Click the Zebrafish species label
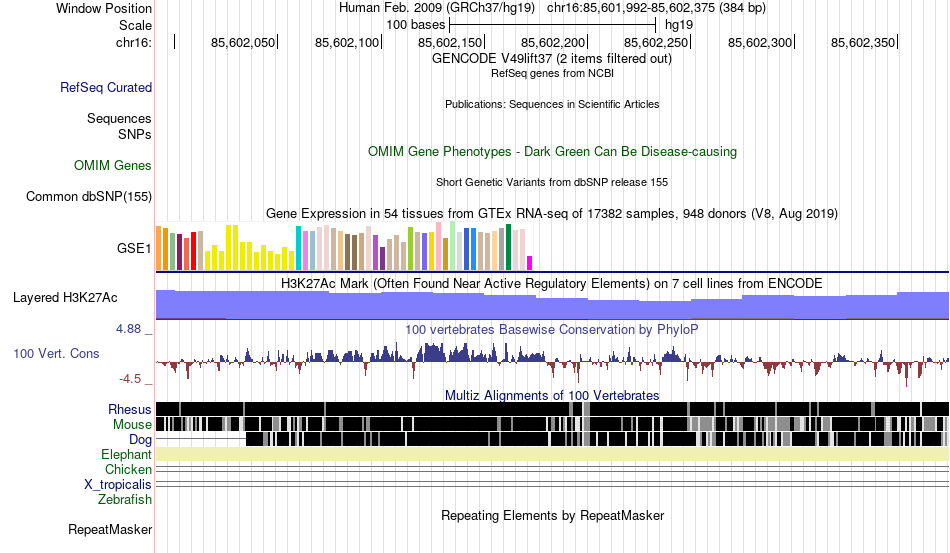The width and height of the screenshot is (950, 553). tap(125, 499)
